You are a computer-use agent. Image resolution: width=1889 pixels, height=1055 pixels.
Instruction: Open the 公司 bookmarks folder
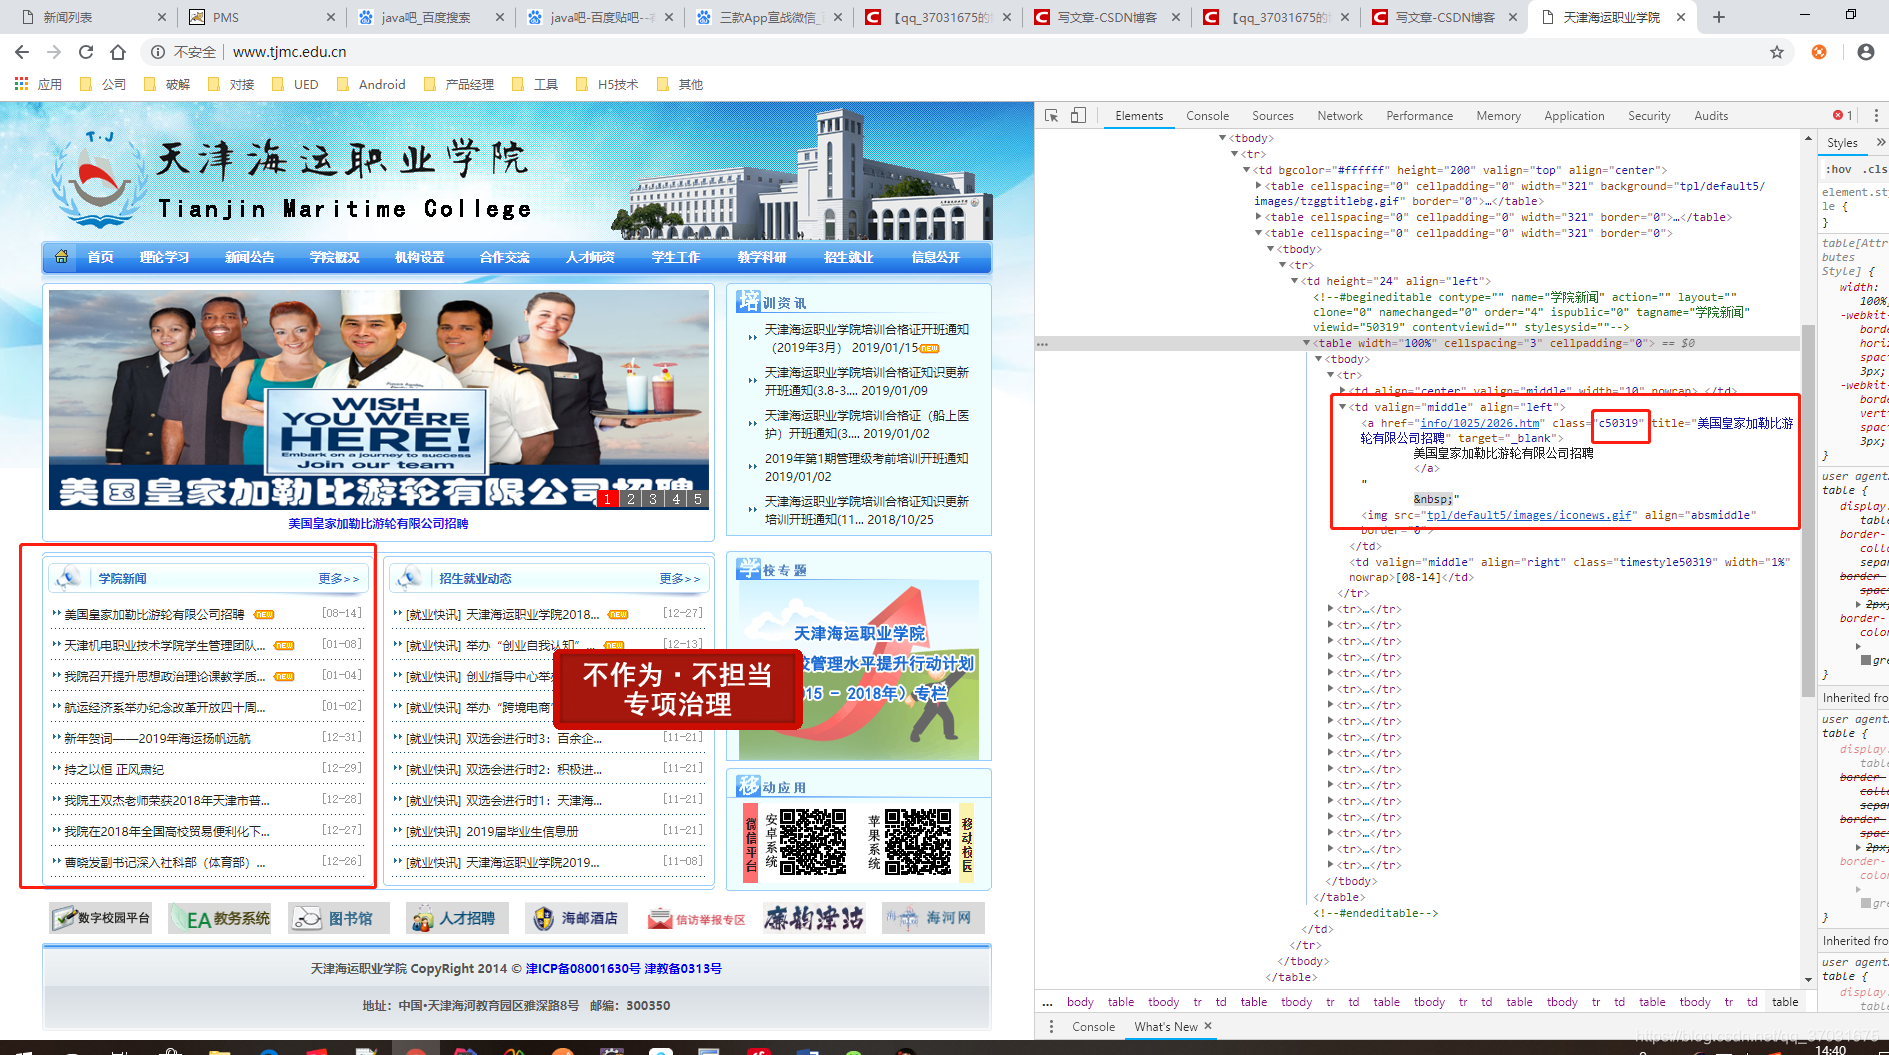pyautogui.click(x=103, y=84)
